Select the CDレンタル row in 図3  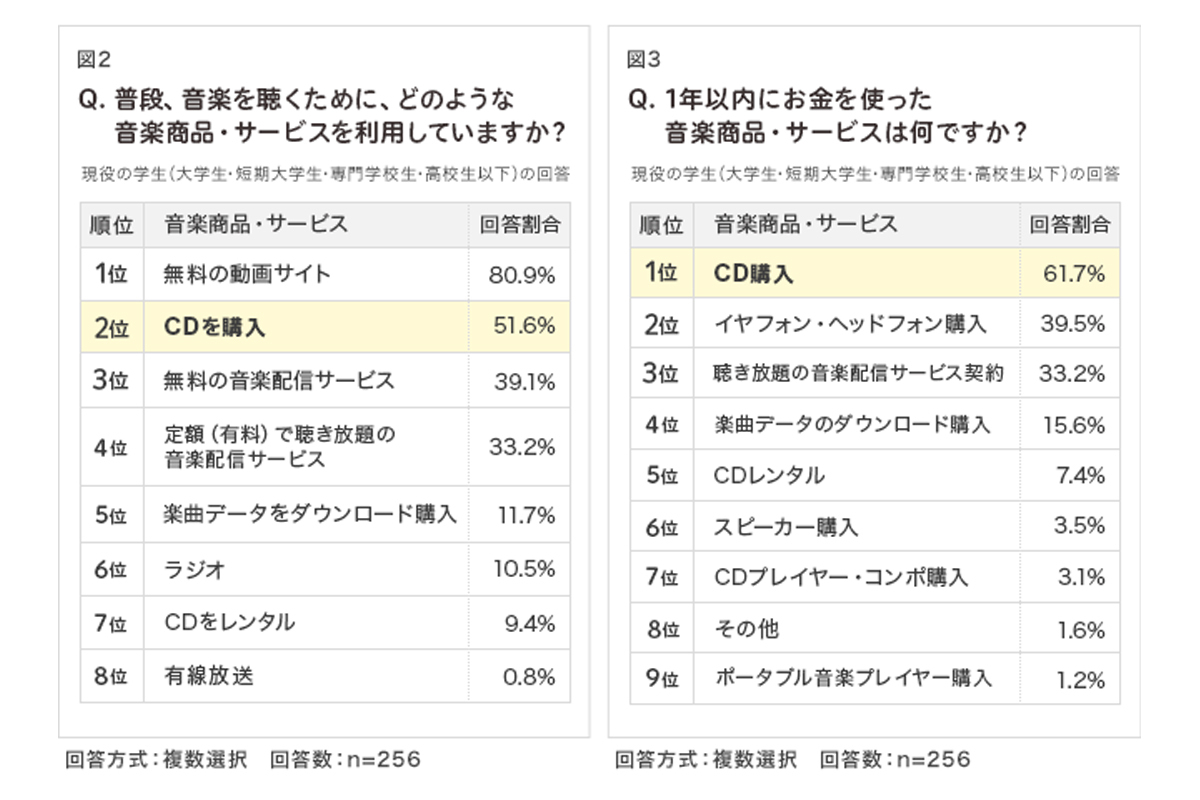[875, 476]
